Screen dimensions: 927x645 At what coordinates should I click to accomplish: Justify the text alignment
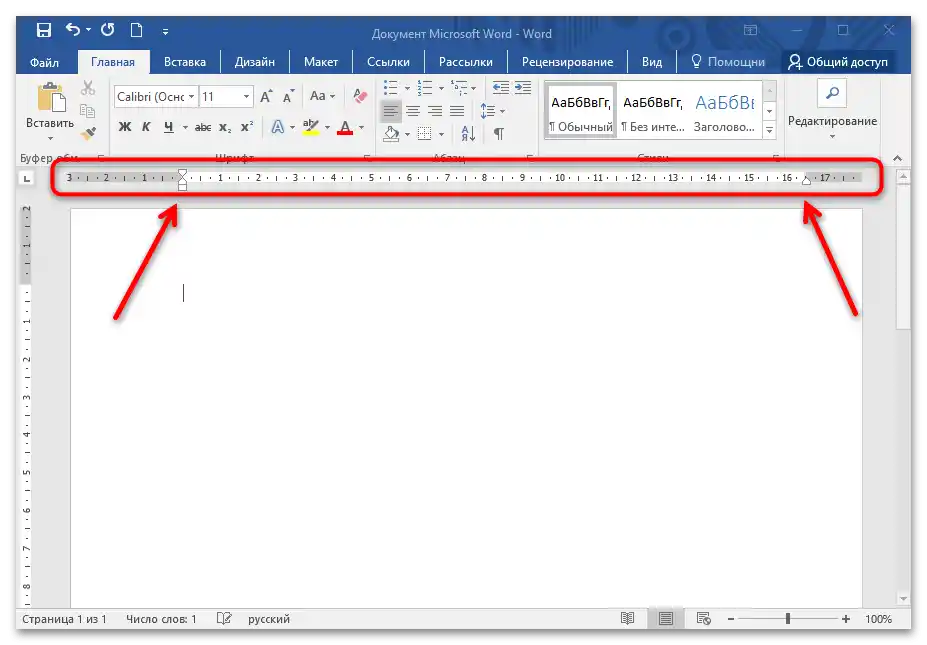457,111
